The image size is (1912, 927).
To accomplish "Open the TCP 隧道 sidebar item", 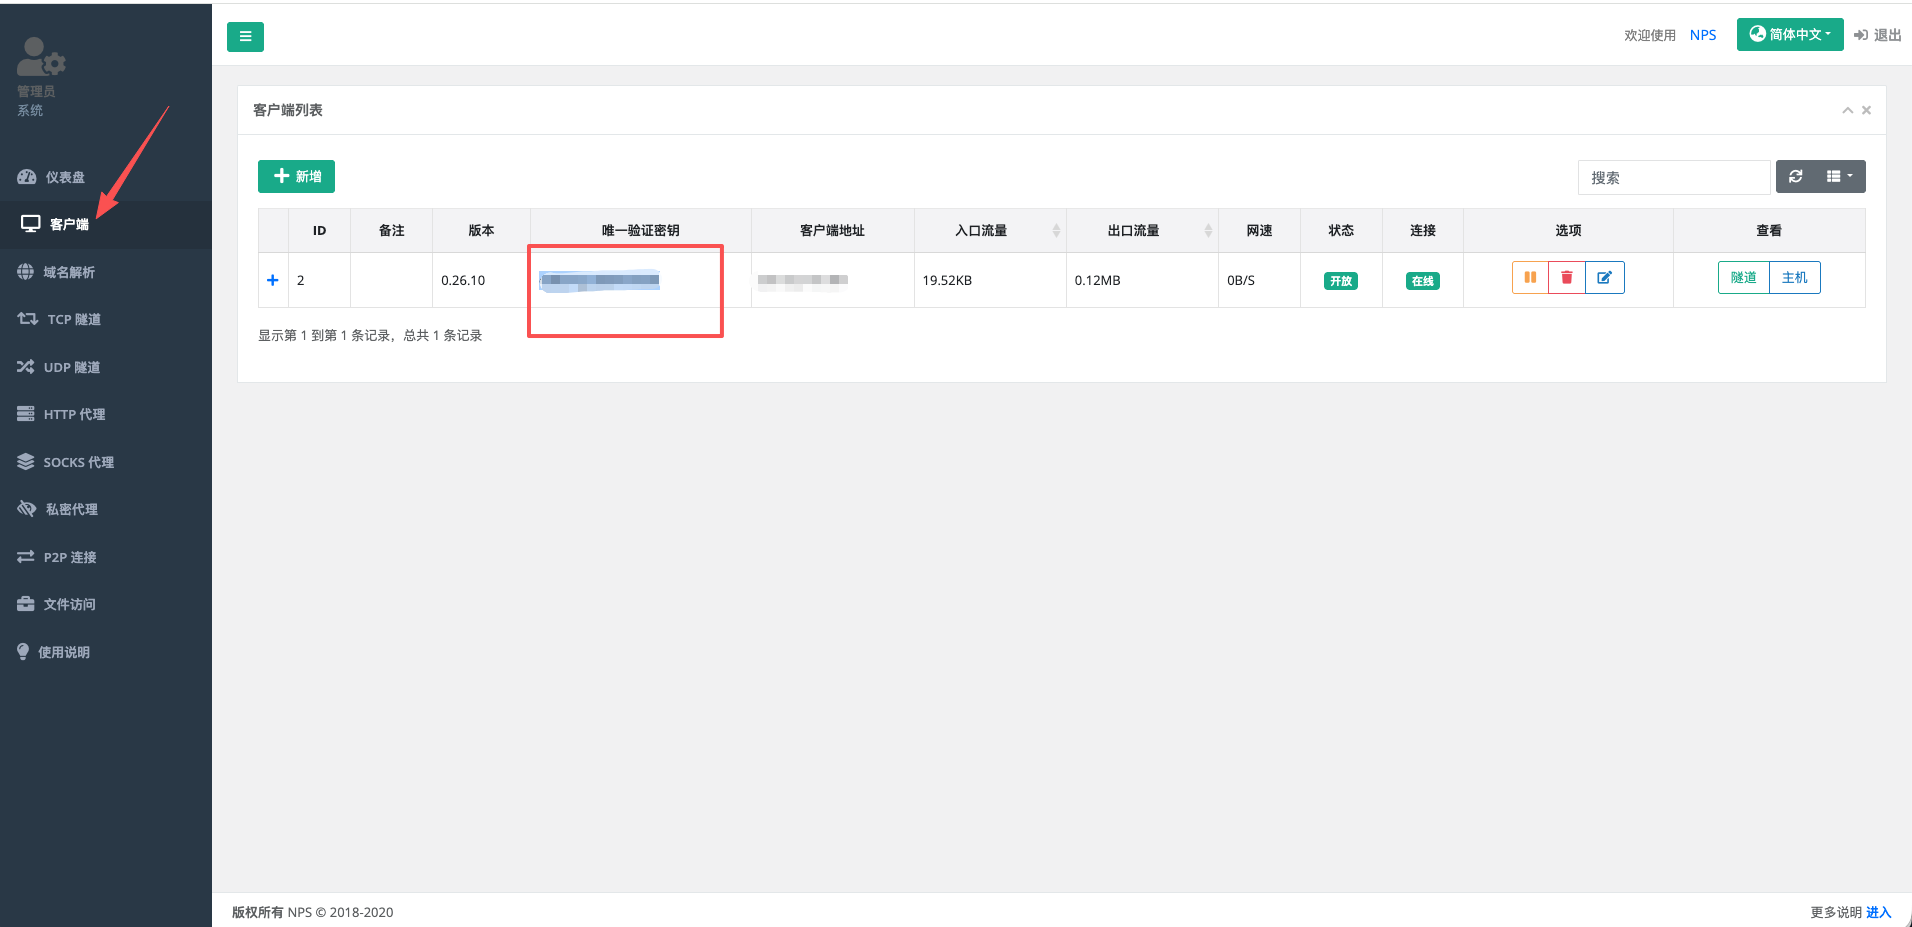I will 73,320.
